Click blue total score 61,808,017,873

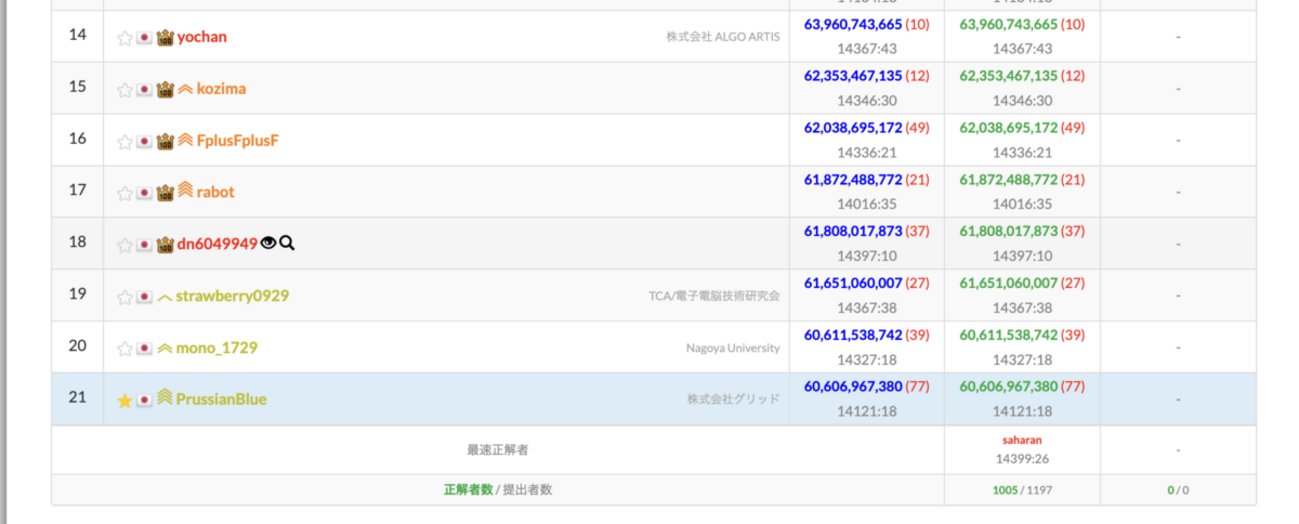click(853, 231)
